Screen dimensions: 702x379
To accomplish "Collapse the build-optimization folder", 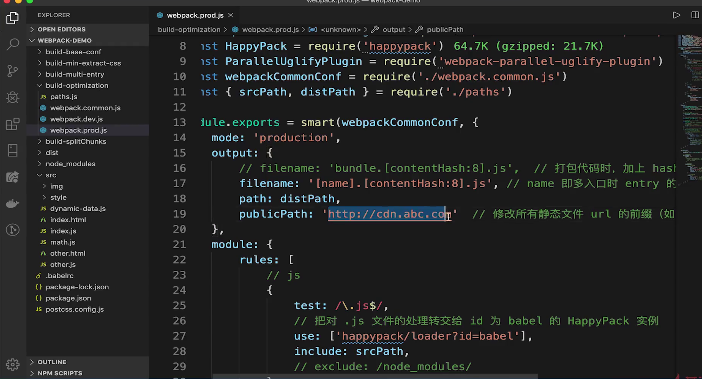I will [77, 85].
